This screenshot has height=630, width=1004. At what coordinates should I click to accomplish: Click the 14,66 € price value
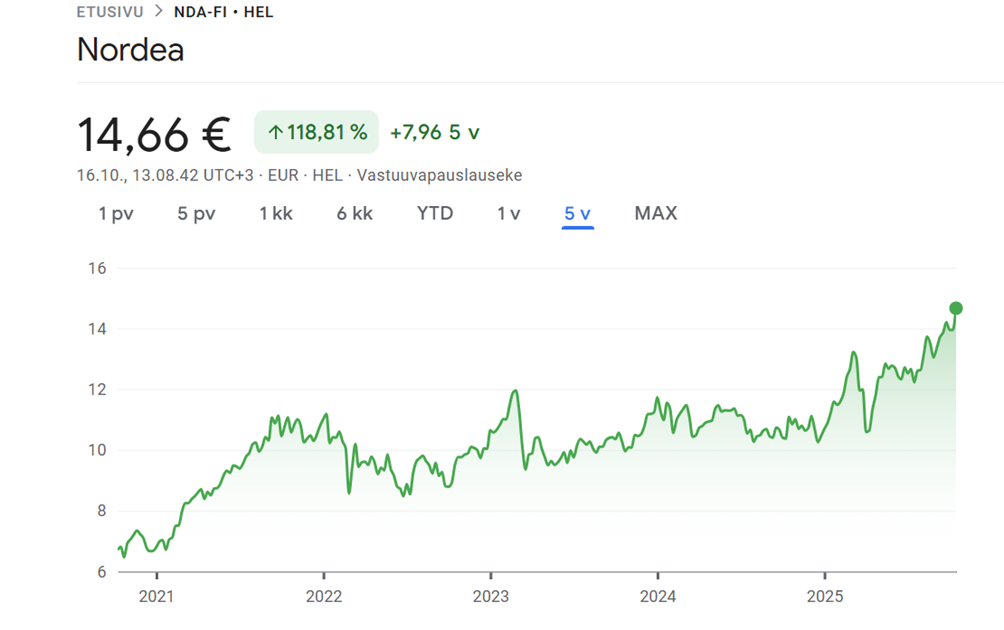point(154,133)
